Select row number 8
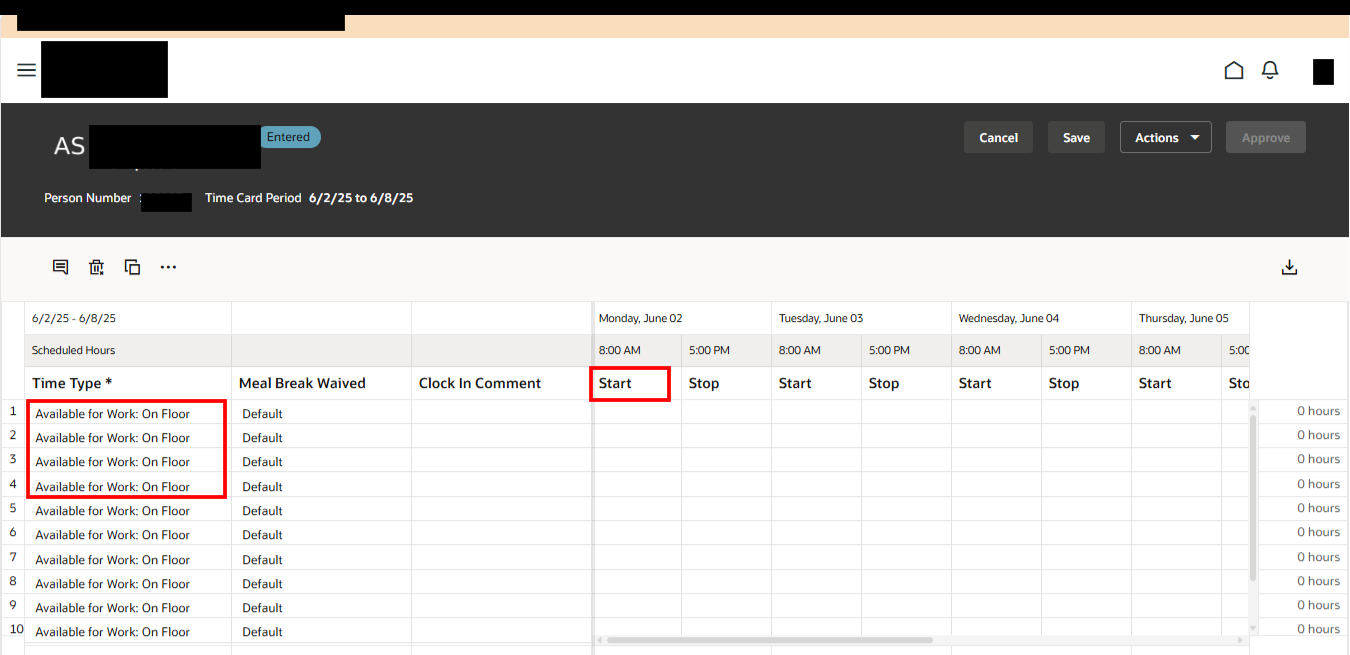The width and height of the screenshot is (1350, 655). (13, 581)
